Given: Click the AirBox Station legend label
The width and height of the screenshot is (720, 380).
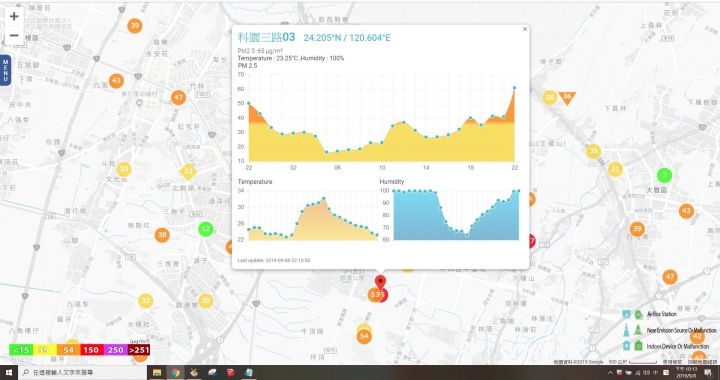Looking at the screenshot, I should [x=662, y=314].
